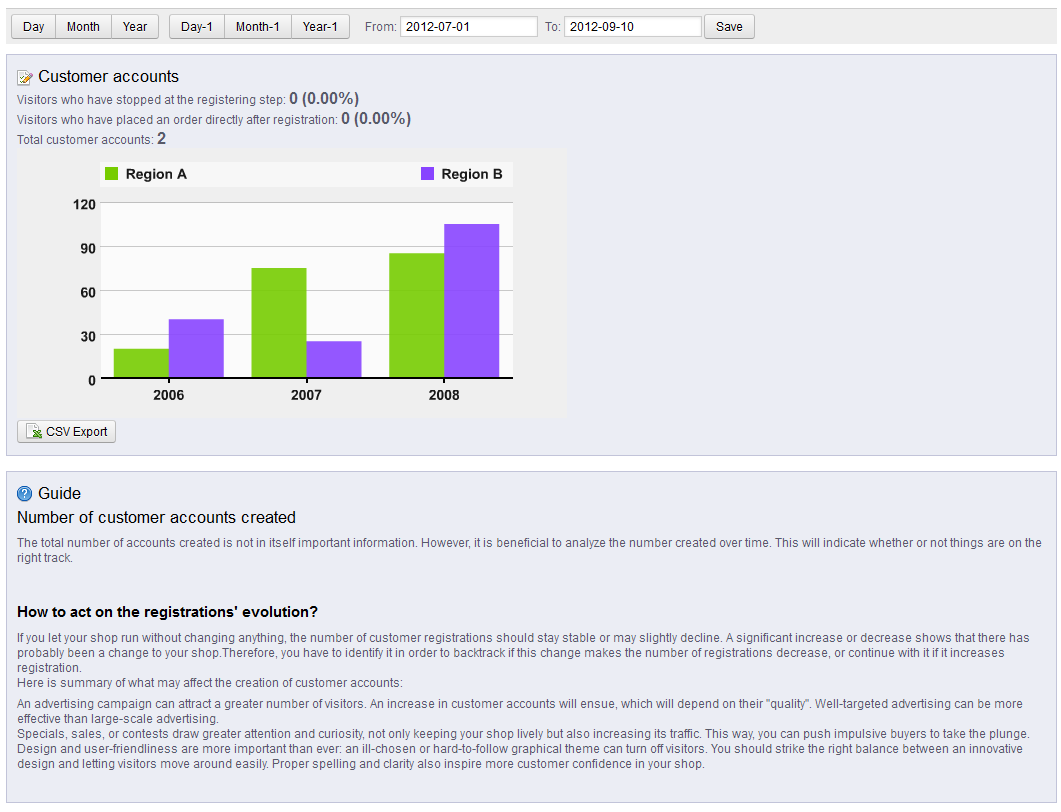The height and width of the screenshot is (812, 1061).
Task: Click the 2008 Region A green bar
Action: [416, 316]
